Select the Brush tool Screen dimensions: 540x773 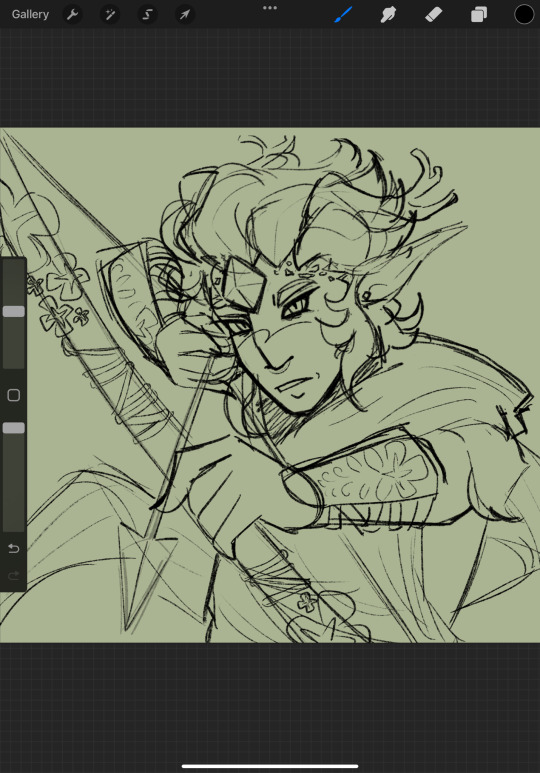coord(343,14)
